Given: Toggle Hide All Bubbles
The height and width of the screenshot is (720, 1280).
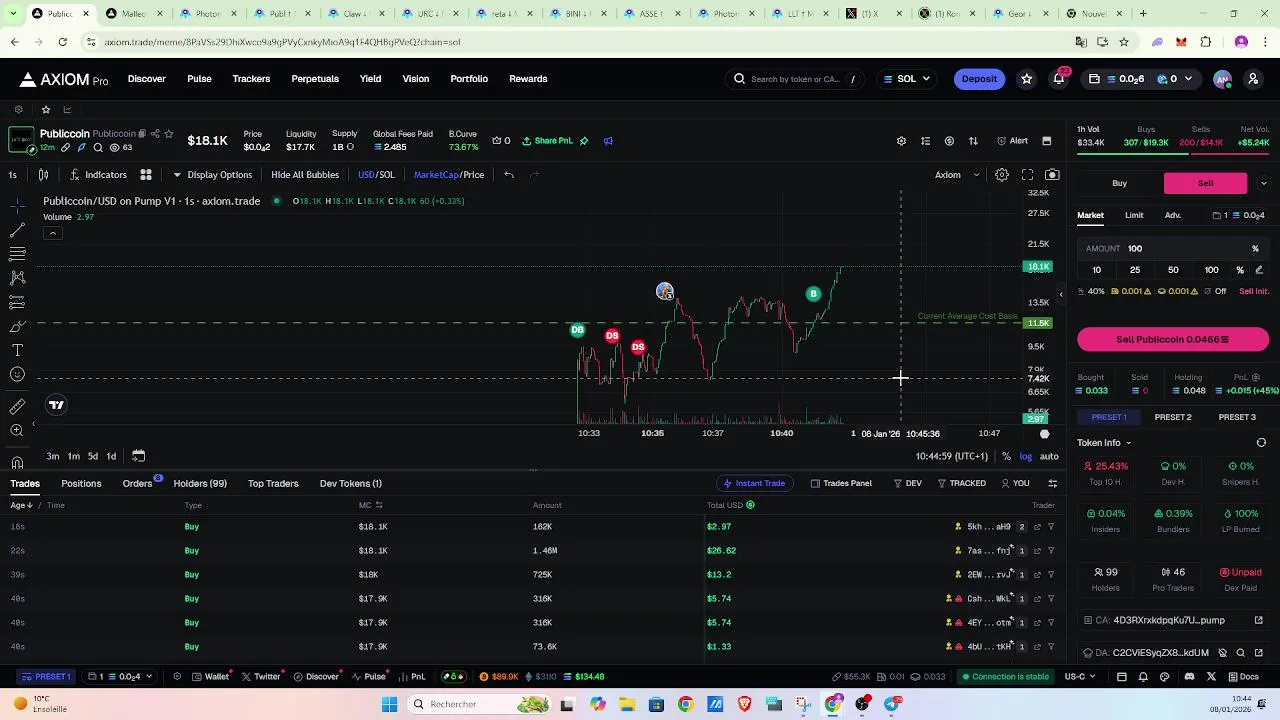Looking at the screenshot, I should [305, 175].
